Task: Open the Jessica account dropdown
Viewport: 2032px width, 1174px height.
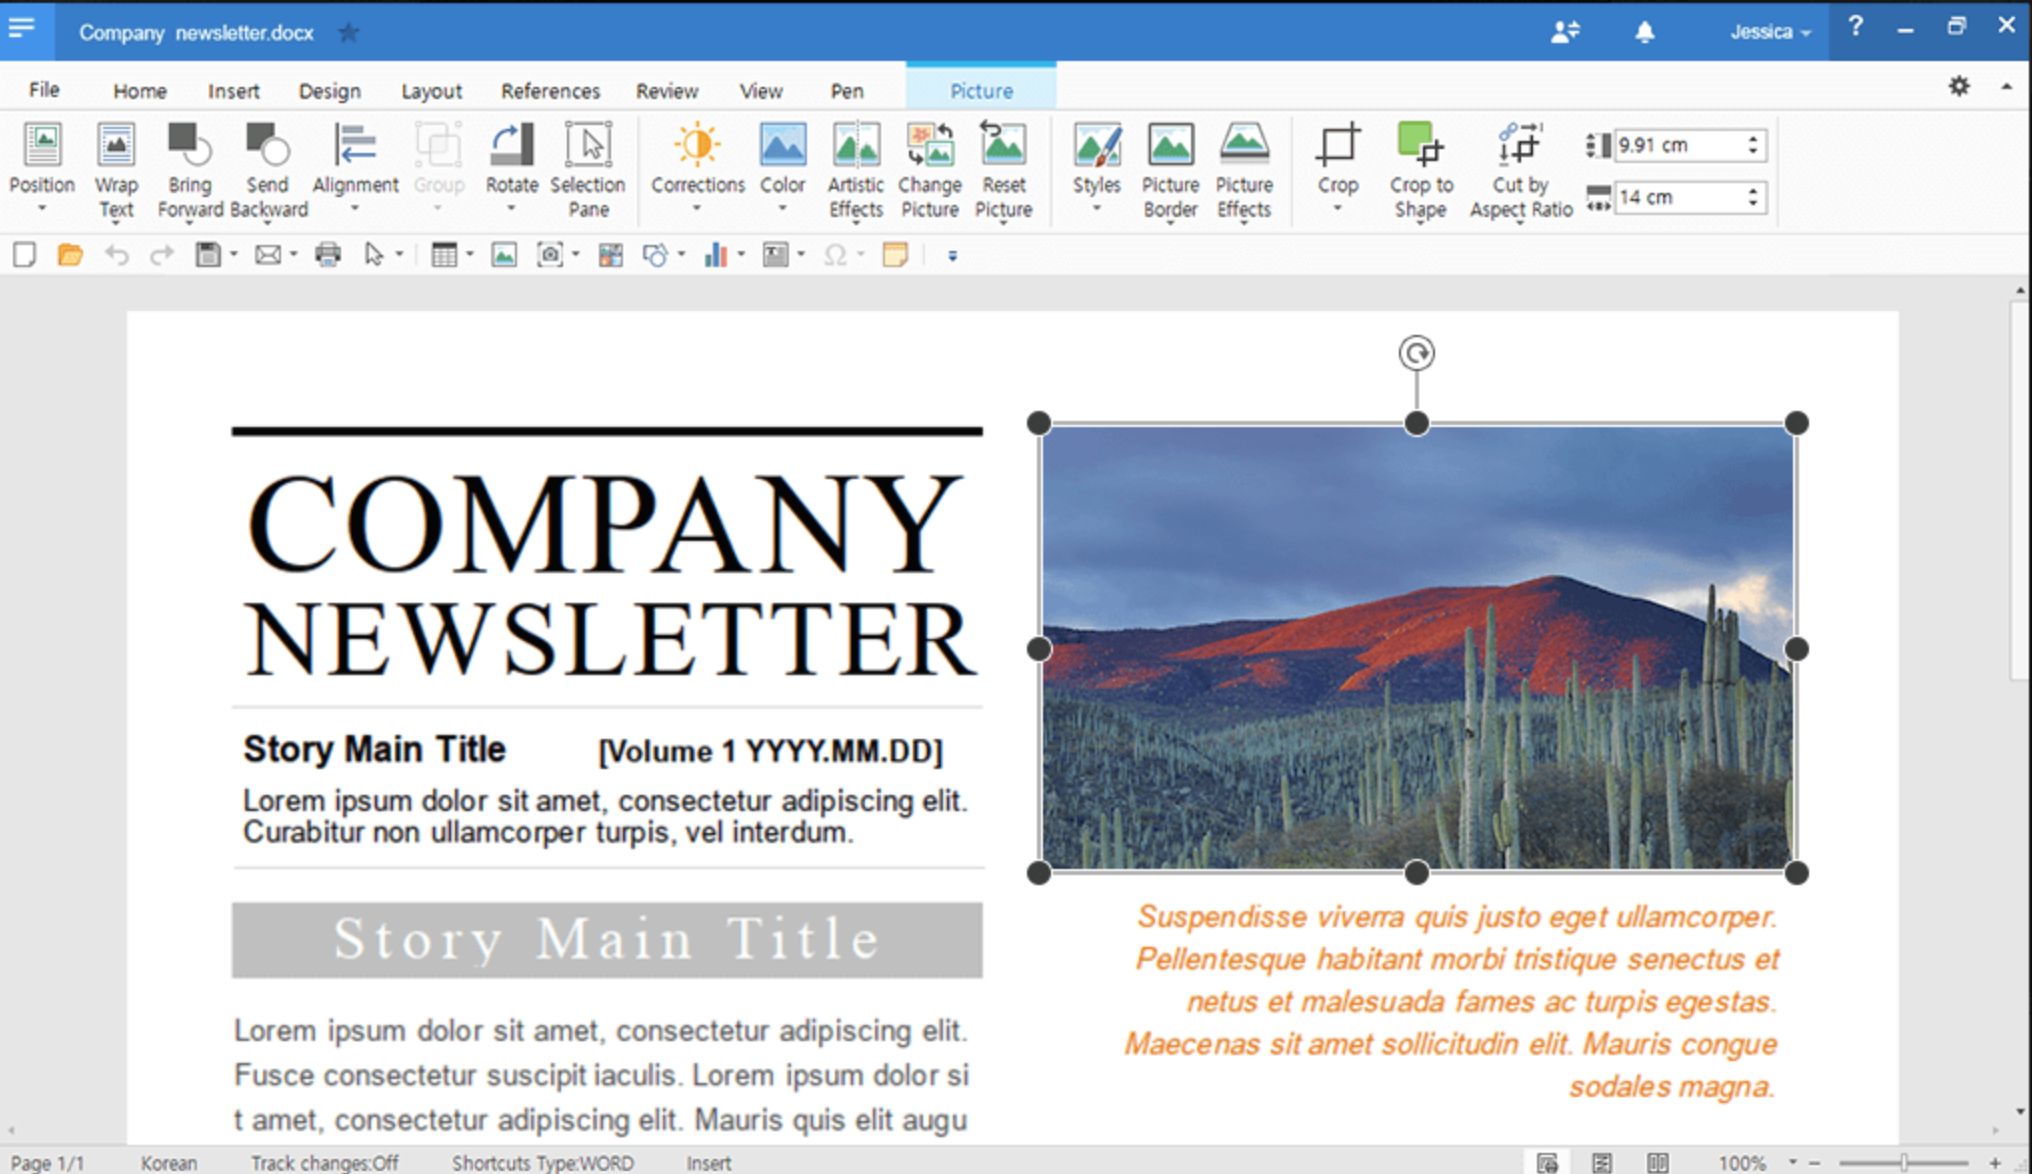Action: click(x=1770, y=32)
